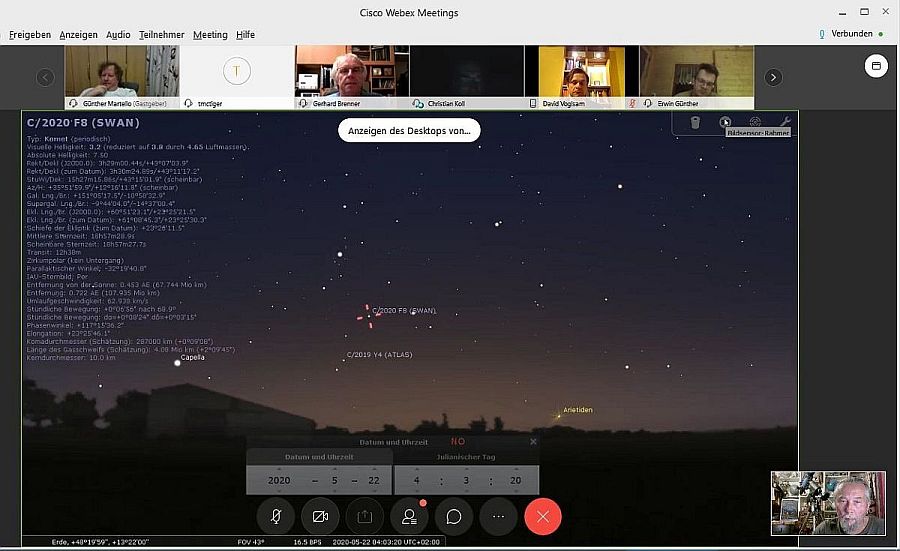Click the concentric circles ocular icon

[x=755, y=122]
